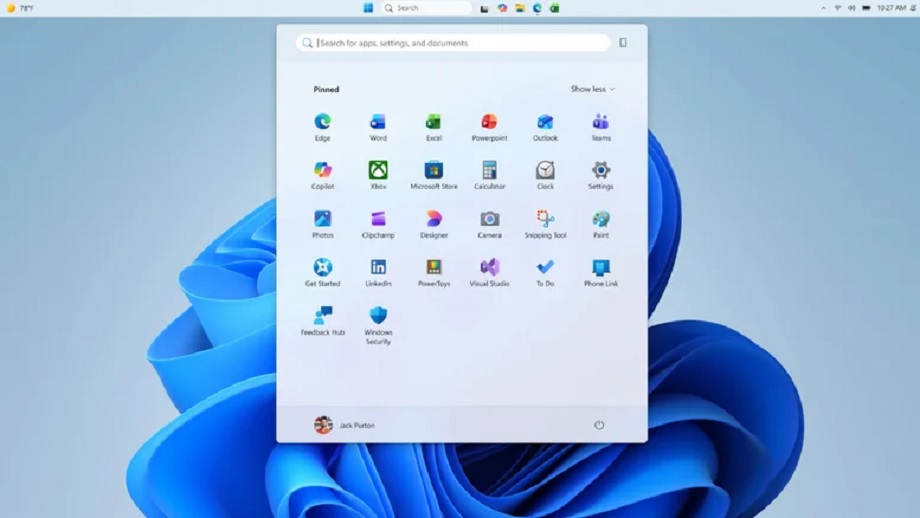
Task: Open the Clock app
Action: coord(545,175)
